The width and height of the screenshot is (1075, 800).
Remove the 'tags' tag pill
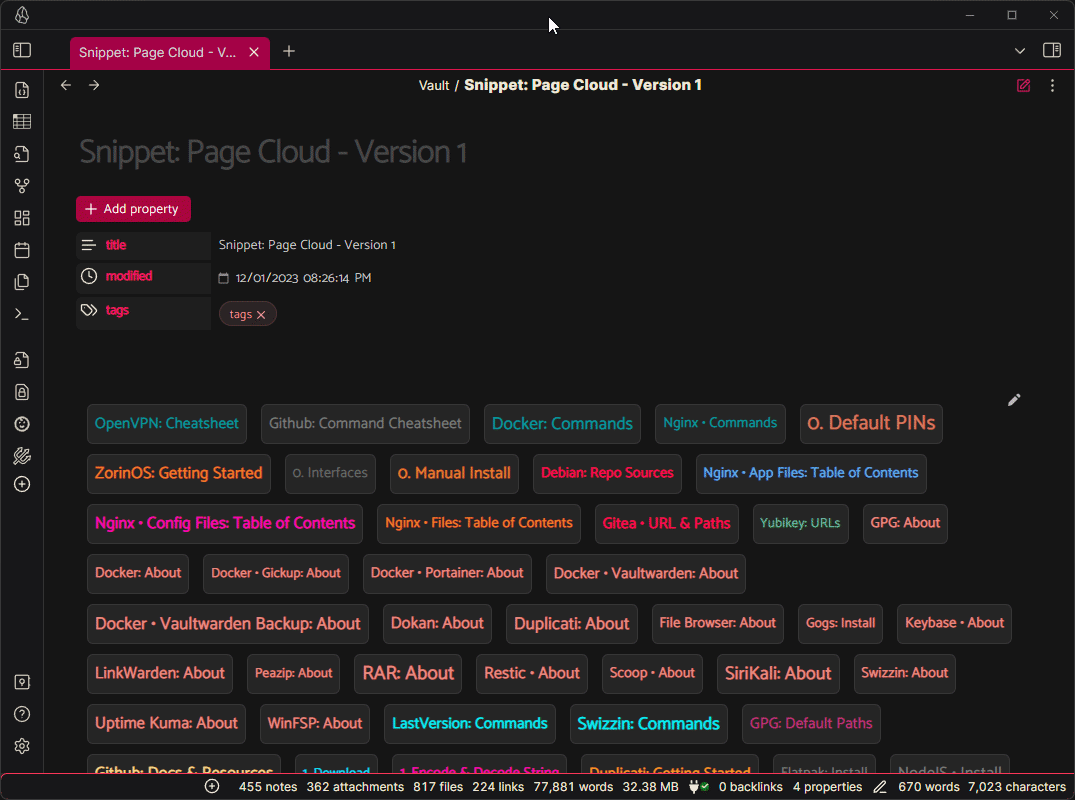pyautogui.click(x=261, y=315)
